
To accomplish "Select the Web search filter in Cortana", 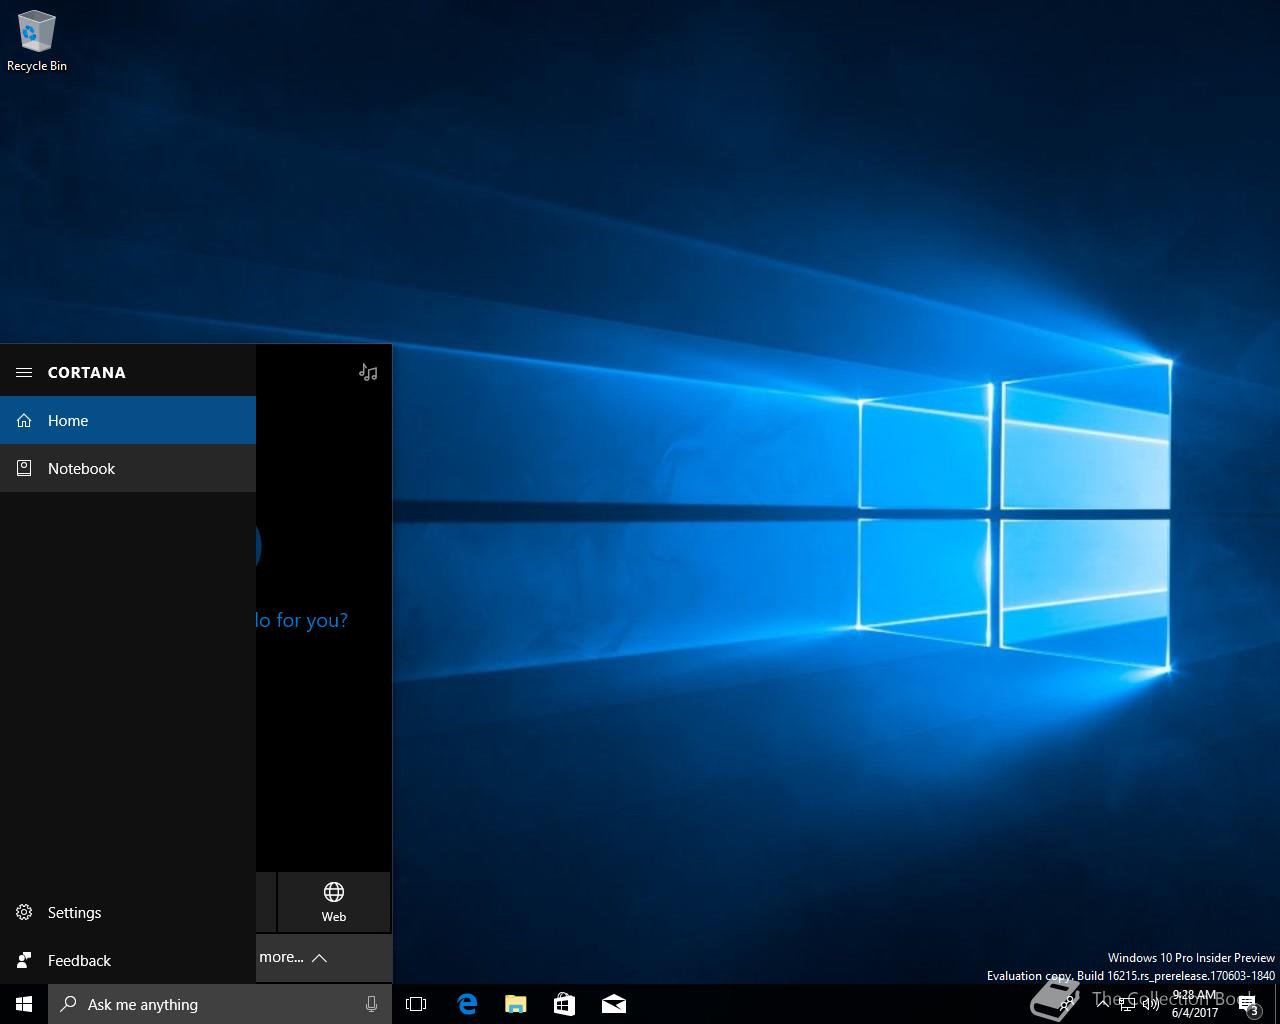I will coord(334,902).
